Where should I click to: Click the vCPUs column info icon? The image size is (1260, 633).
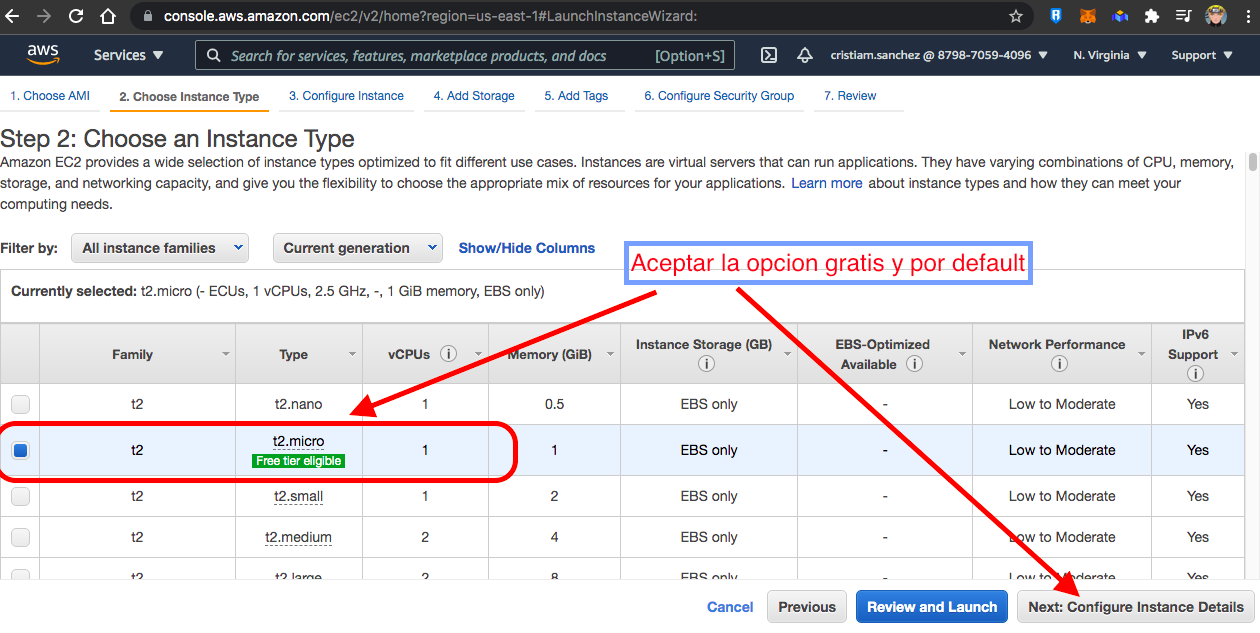point(449,354)
